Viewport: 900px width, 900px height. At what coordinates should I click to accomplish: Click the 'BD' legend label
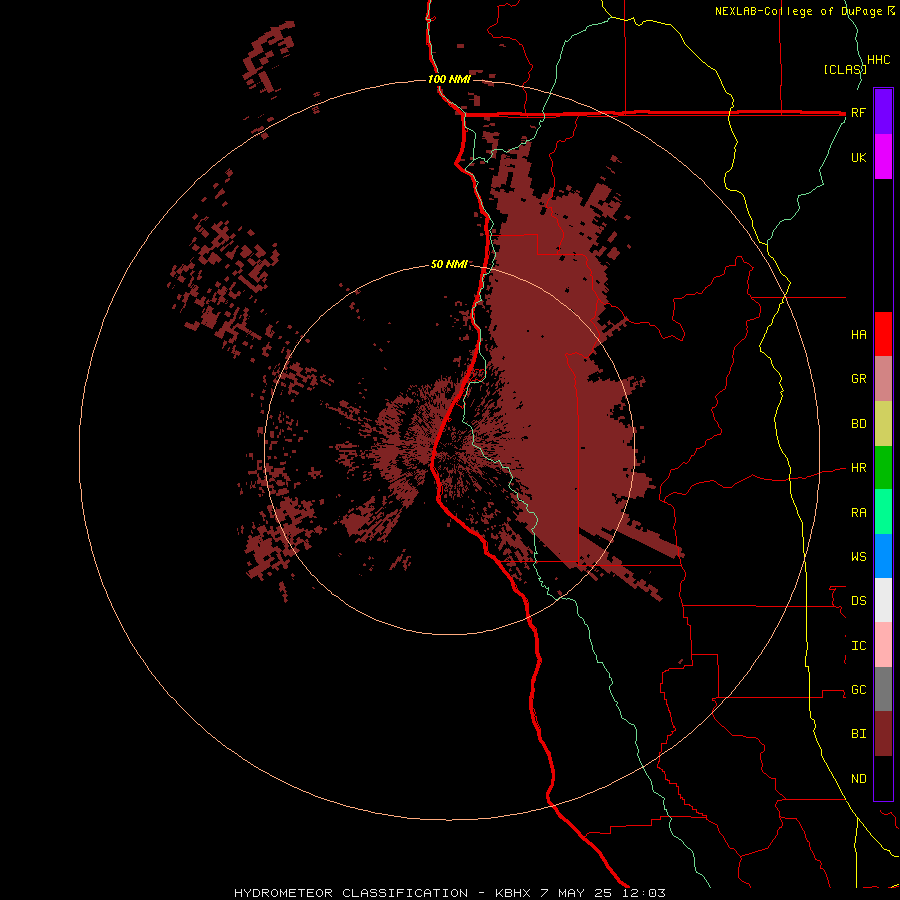(x=858, y=424)
